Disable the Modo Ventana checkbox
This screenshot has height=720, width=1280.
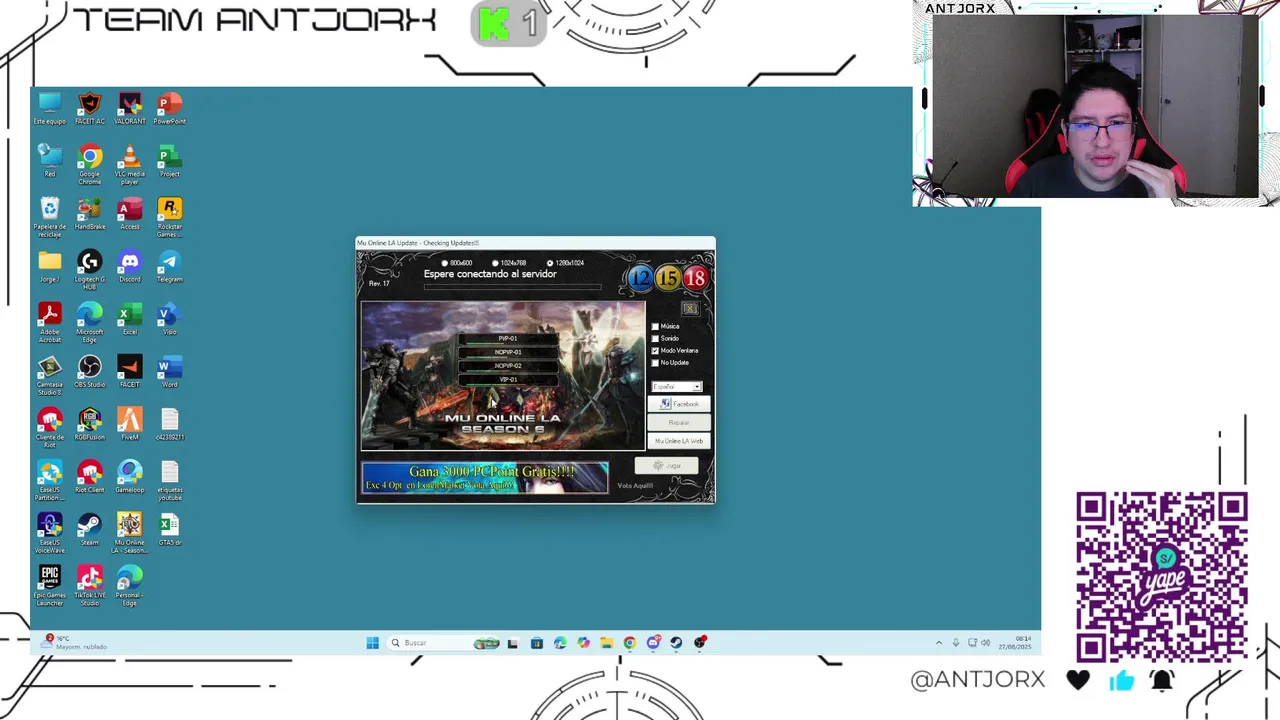(x=655, y=351)
